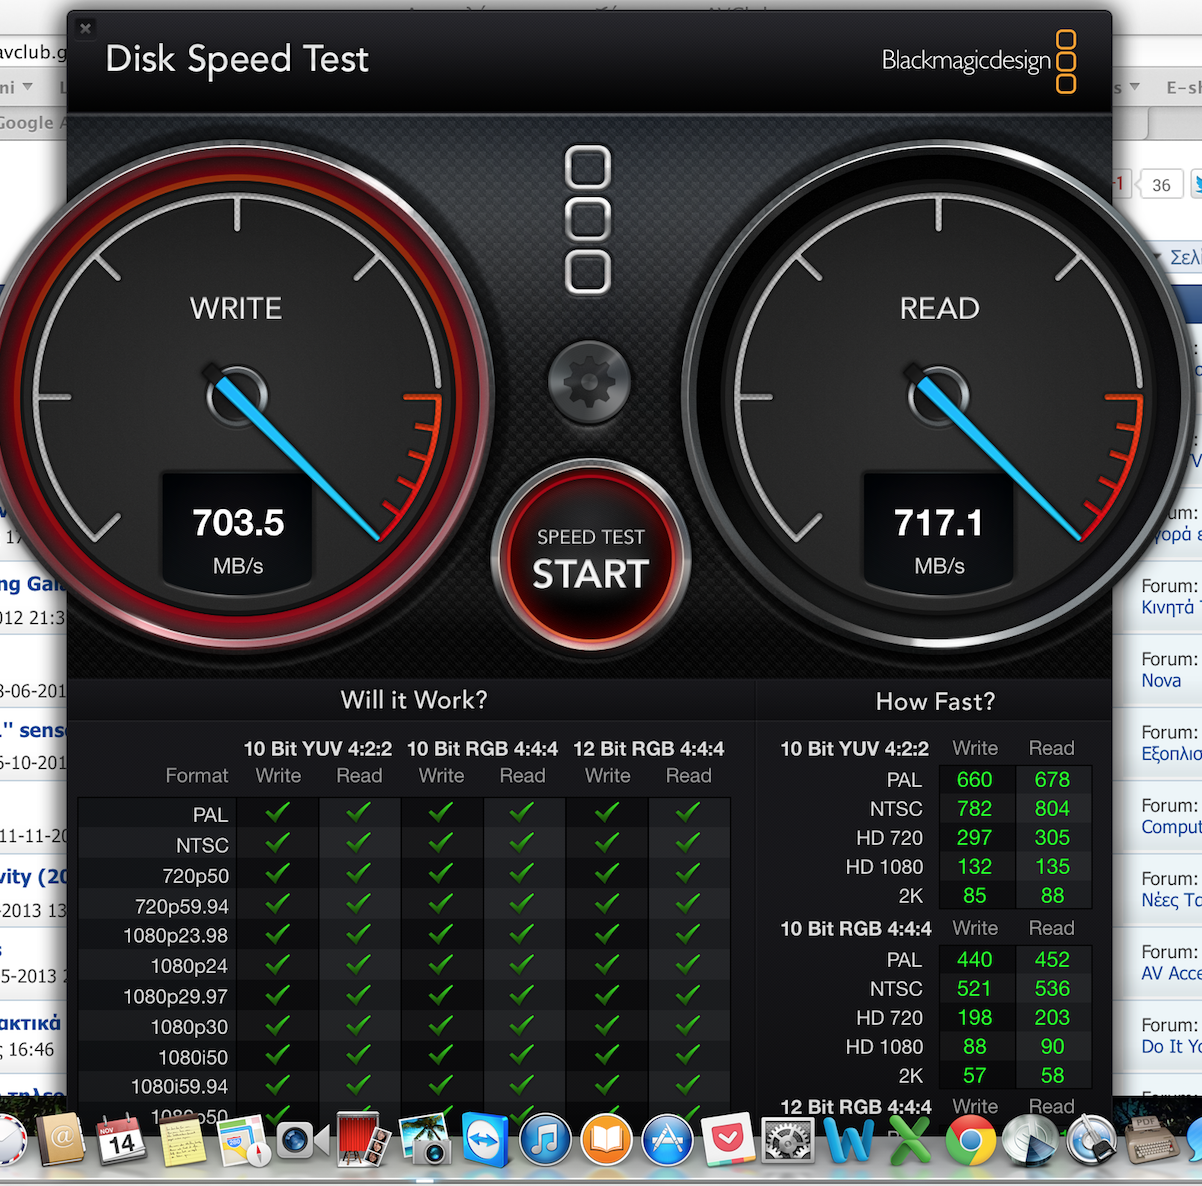Close the Disk Speed Test window
This screenshot has width=1202, height=1186.
[86, 28]
